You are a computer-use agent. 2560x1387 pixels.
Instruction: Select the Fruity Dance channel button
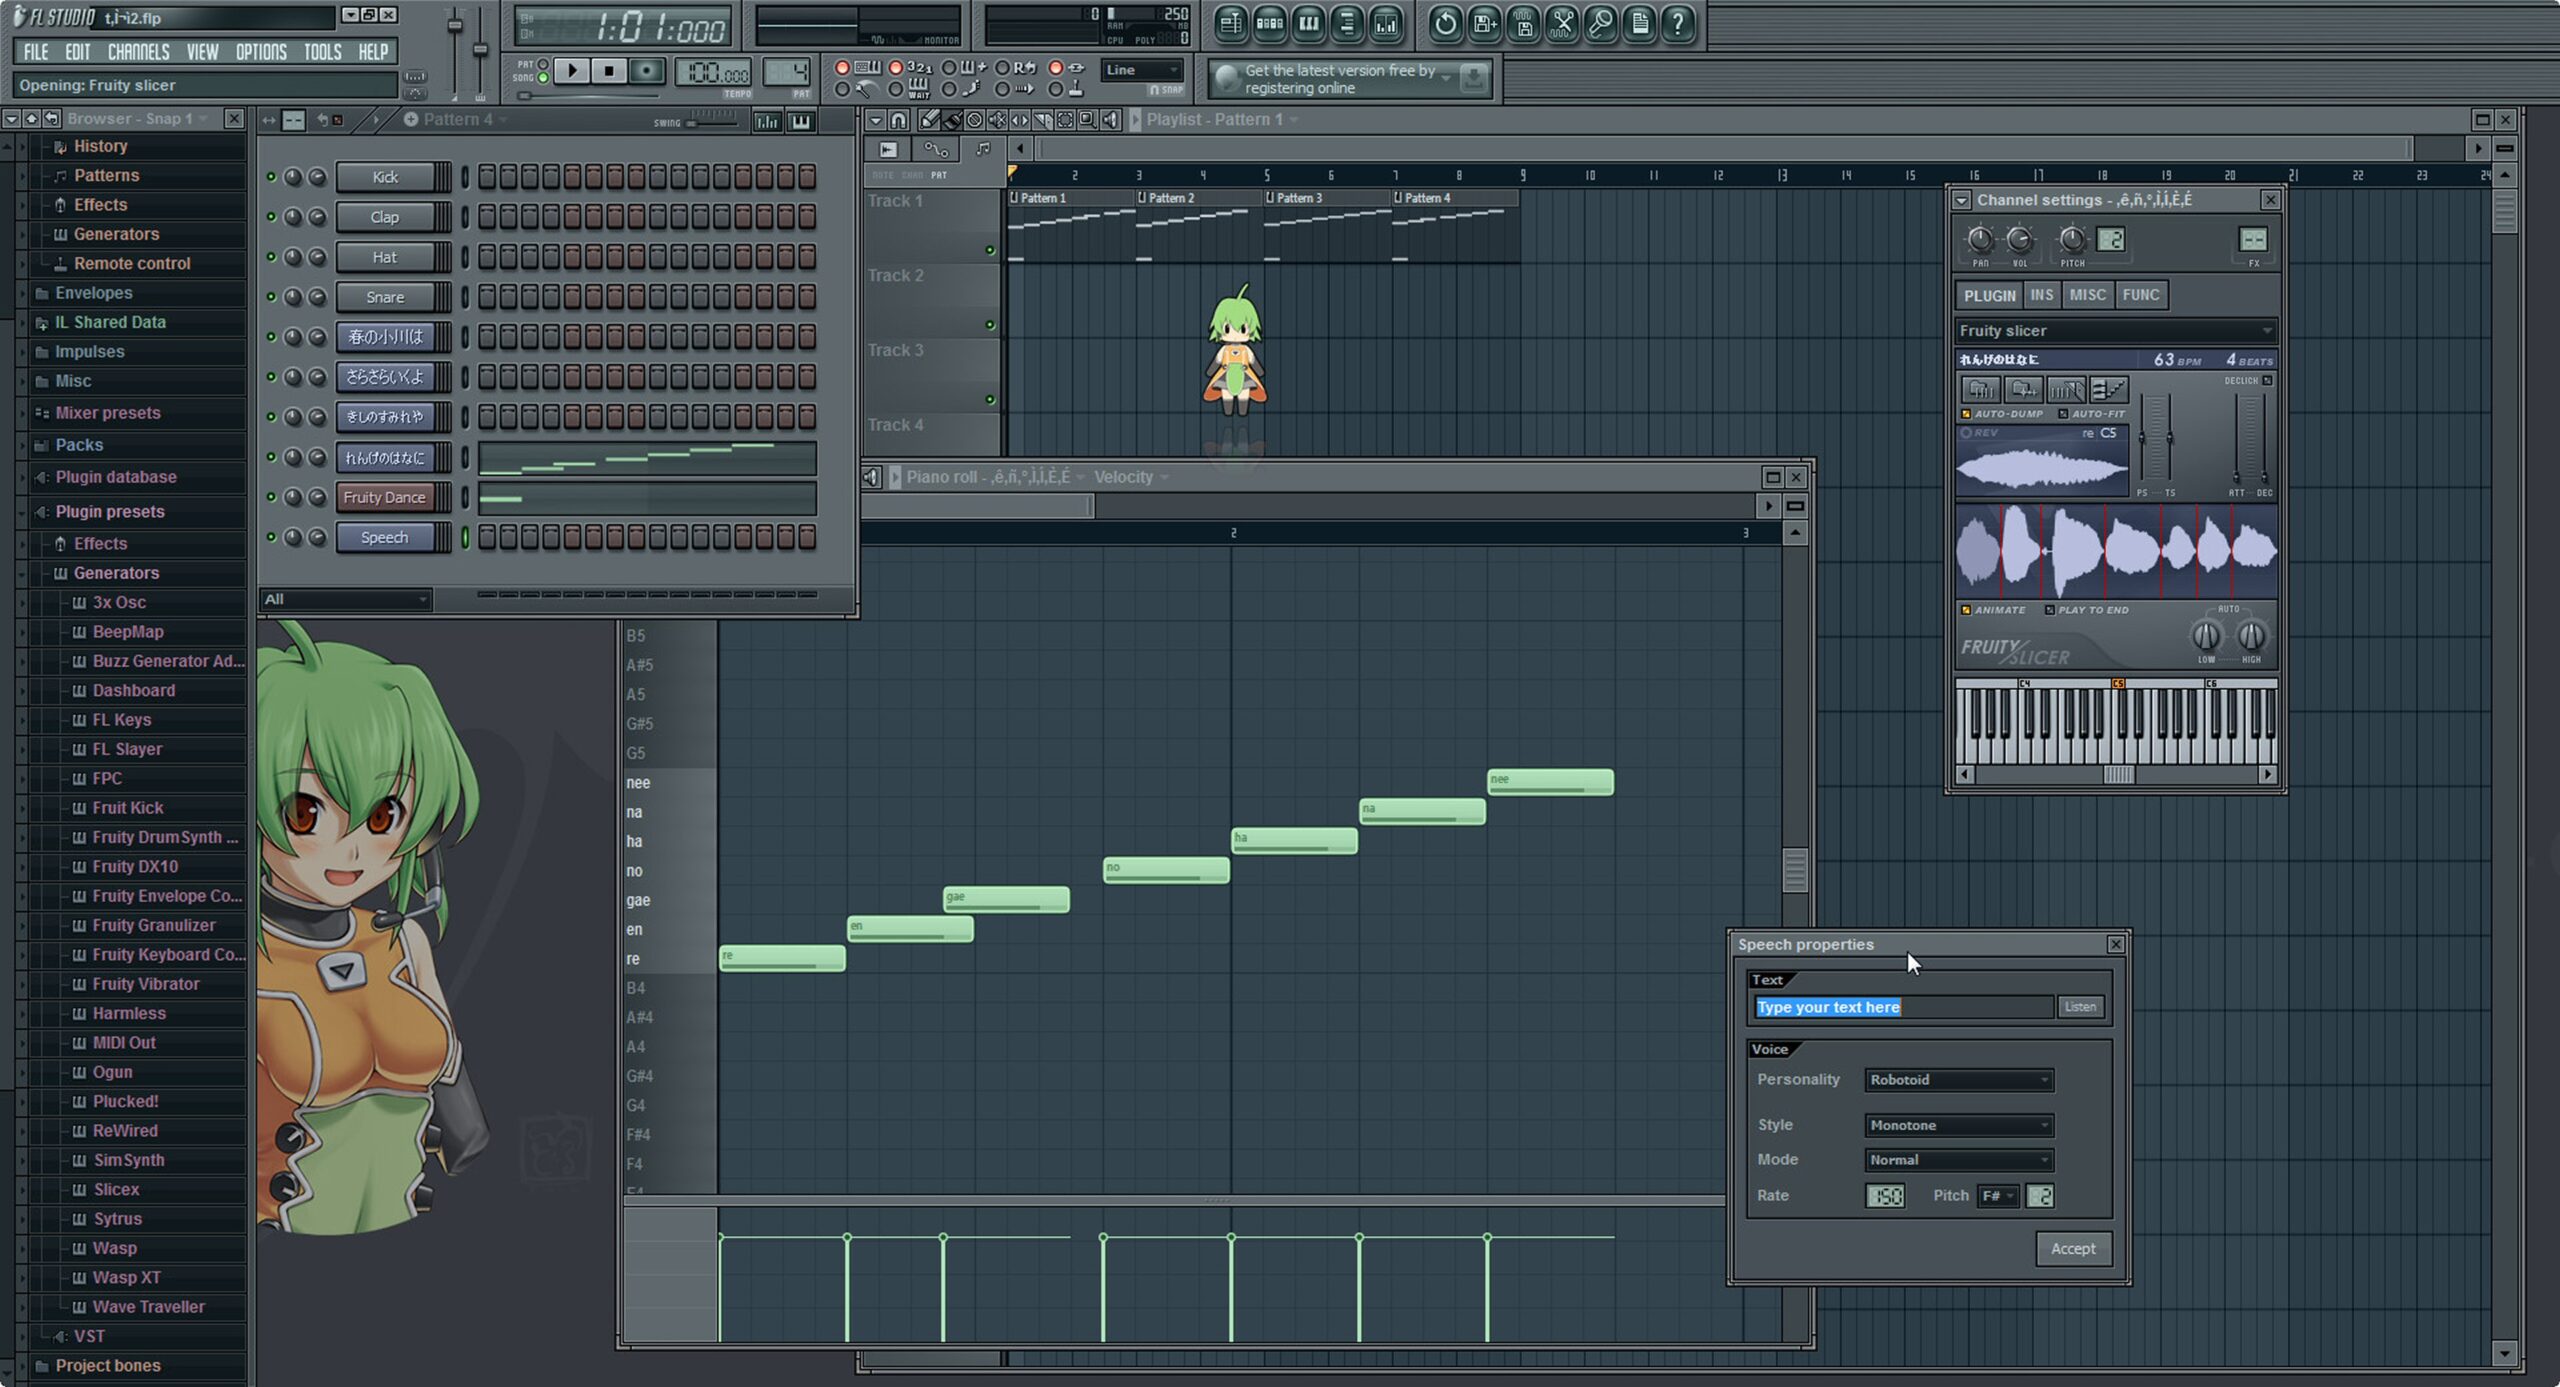(x=385, y=497)
